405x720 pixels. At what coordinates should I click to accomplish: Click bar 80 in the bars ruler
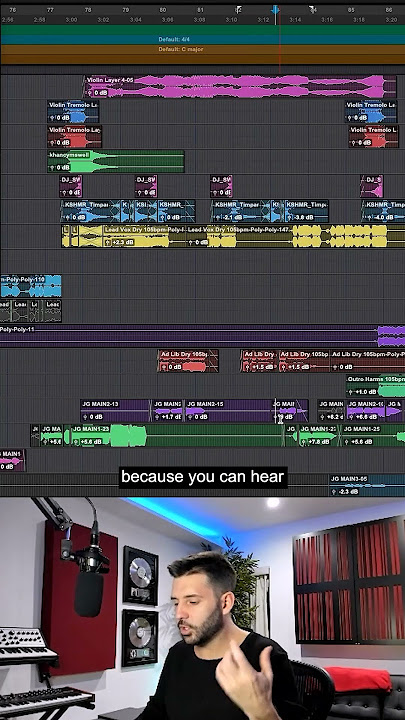pos(163,10)
